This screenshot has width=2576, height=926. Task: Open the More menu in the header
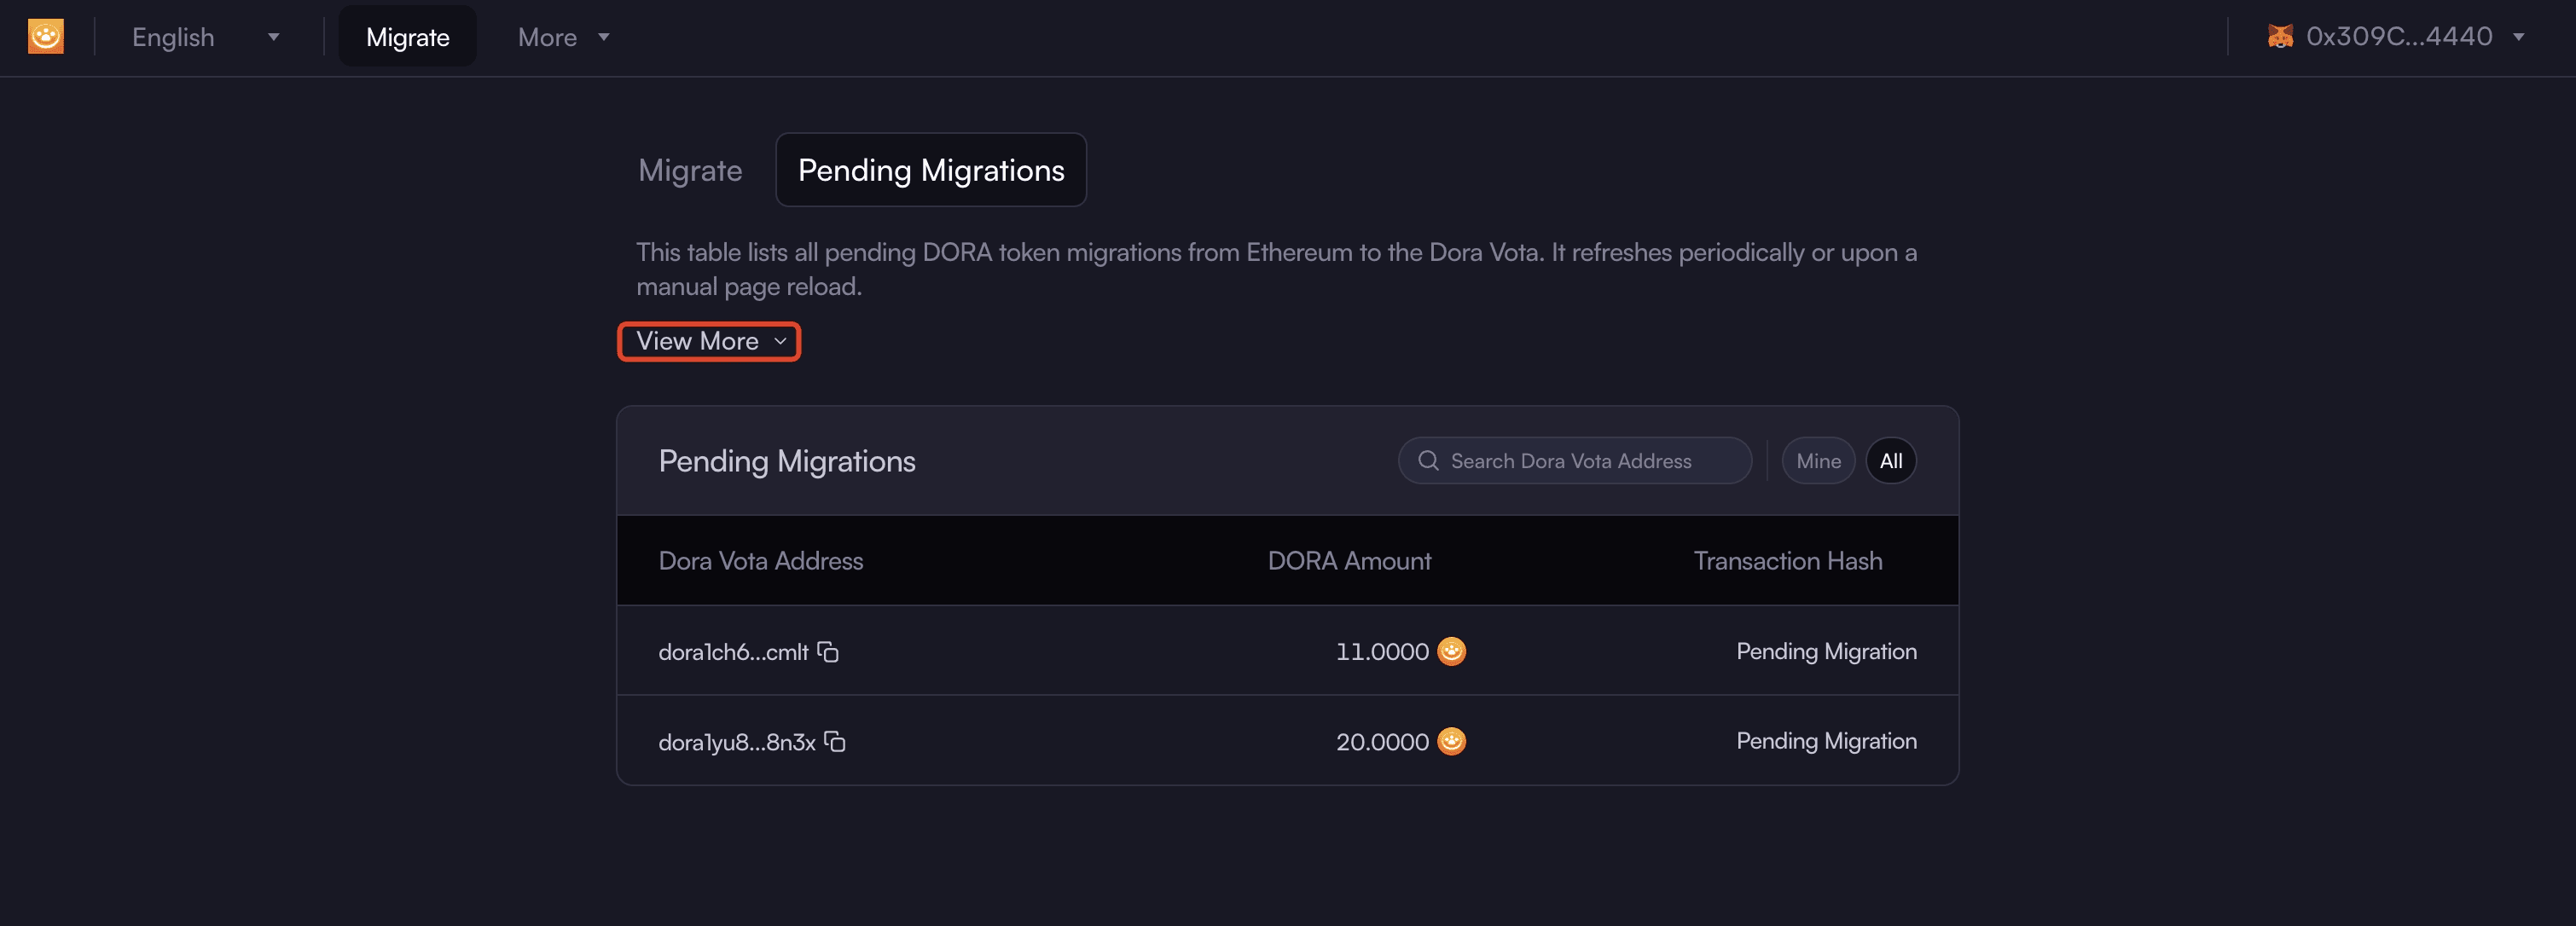(563, 37)
